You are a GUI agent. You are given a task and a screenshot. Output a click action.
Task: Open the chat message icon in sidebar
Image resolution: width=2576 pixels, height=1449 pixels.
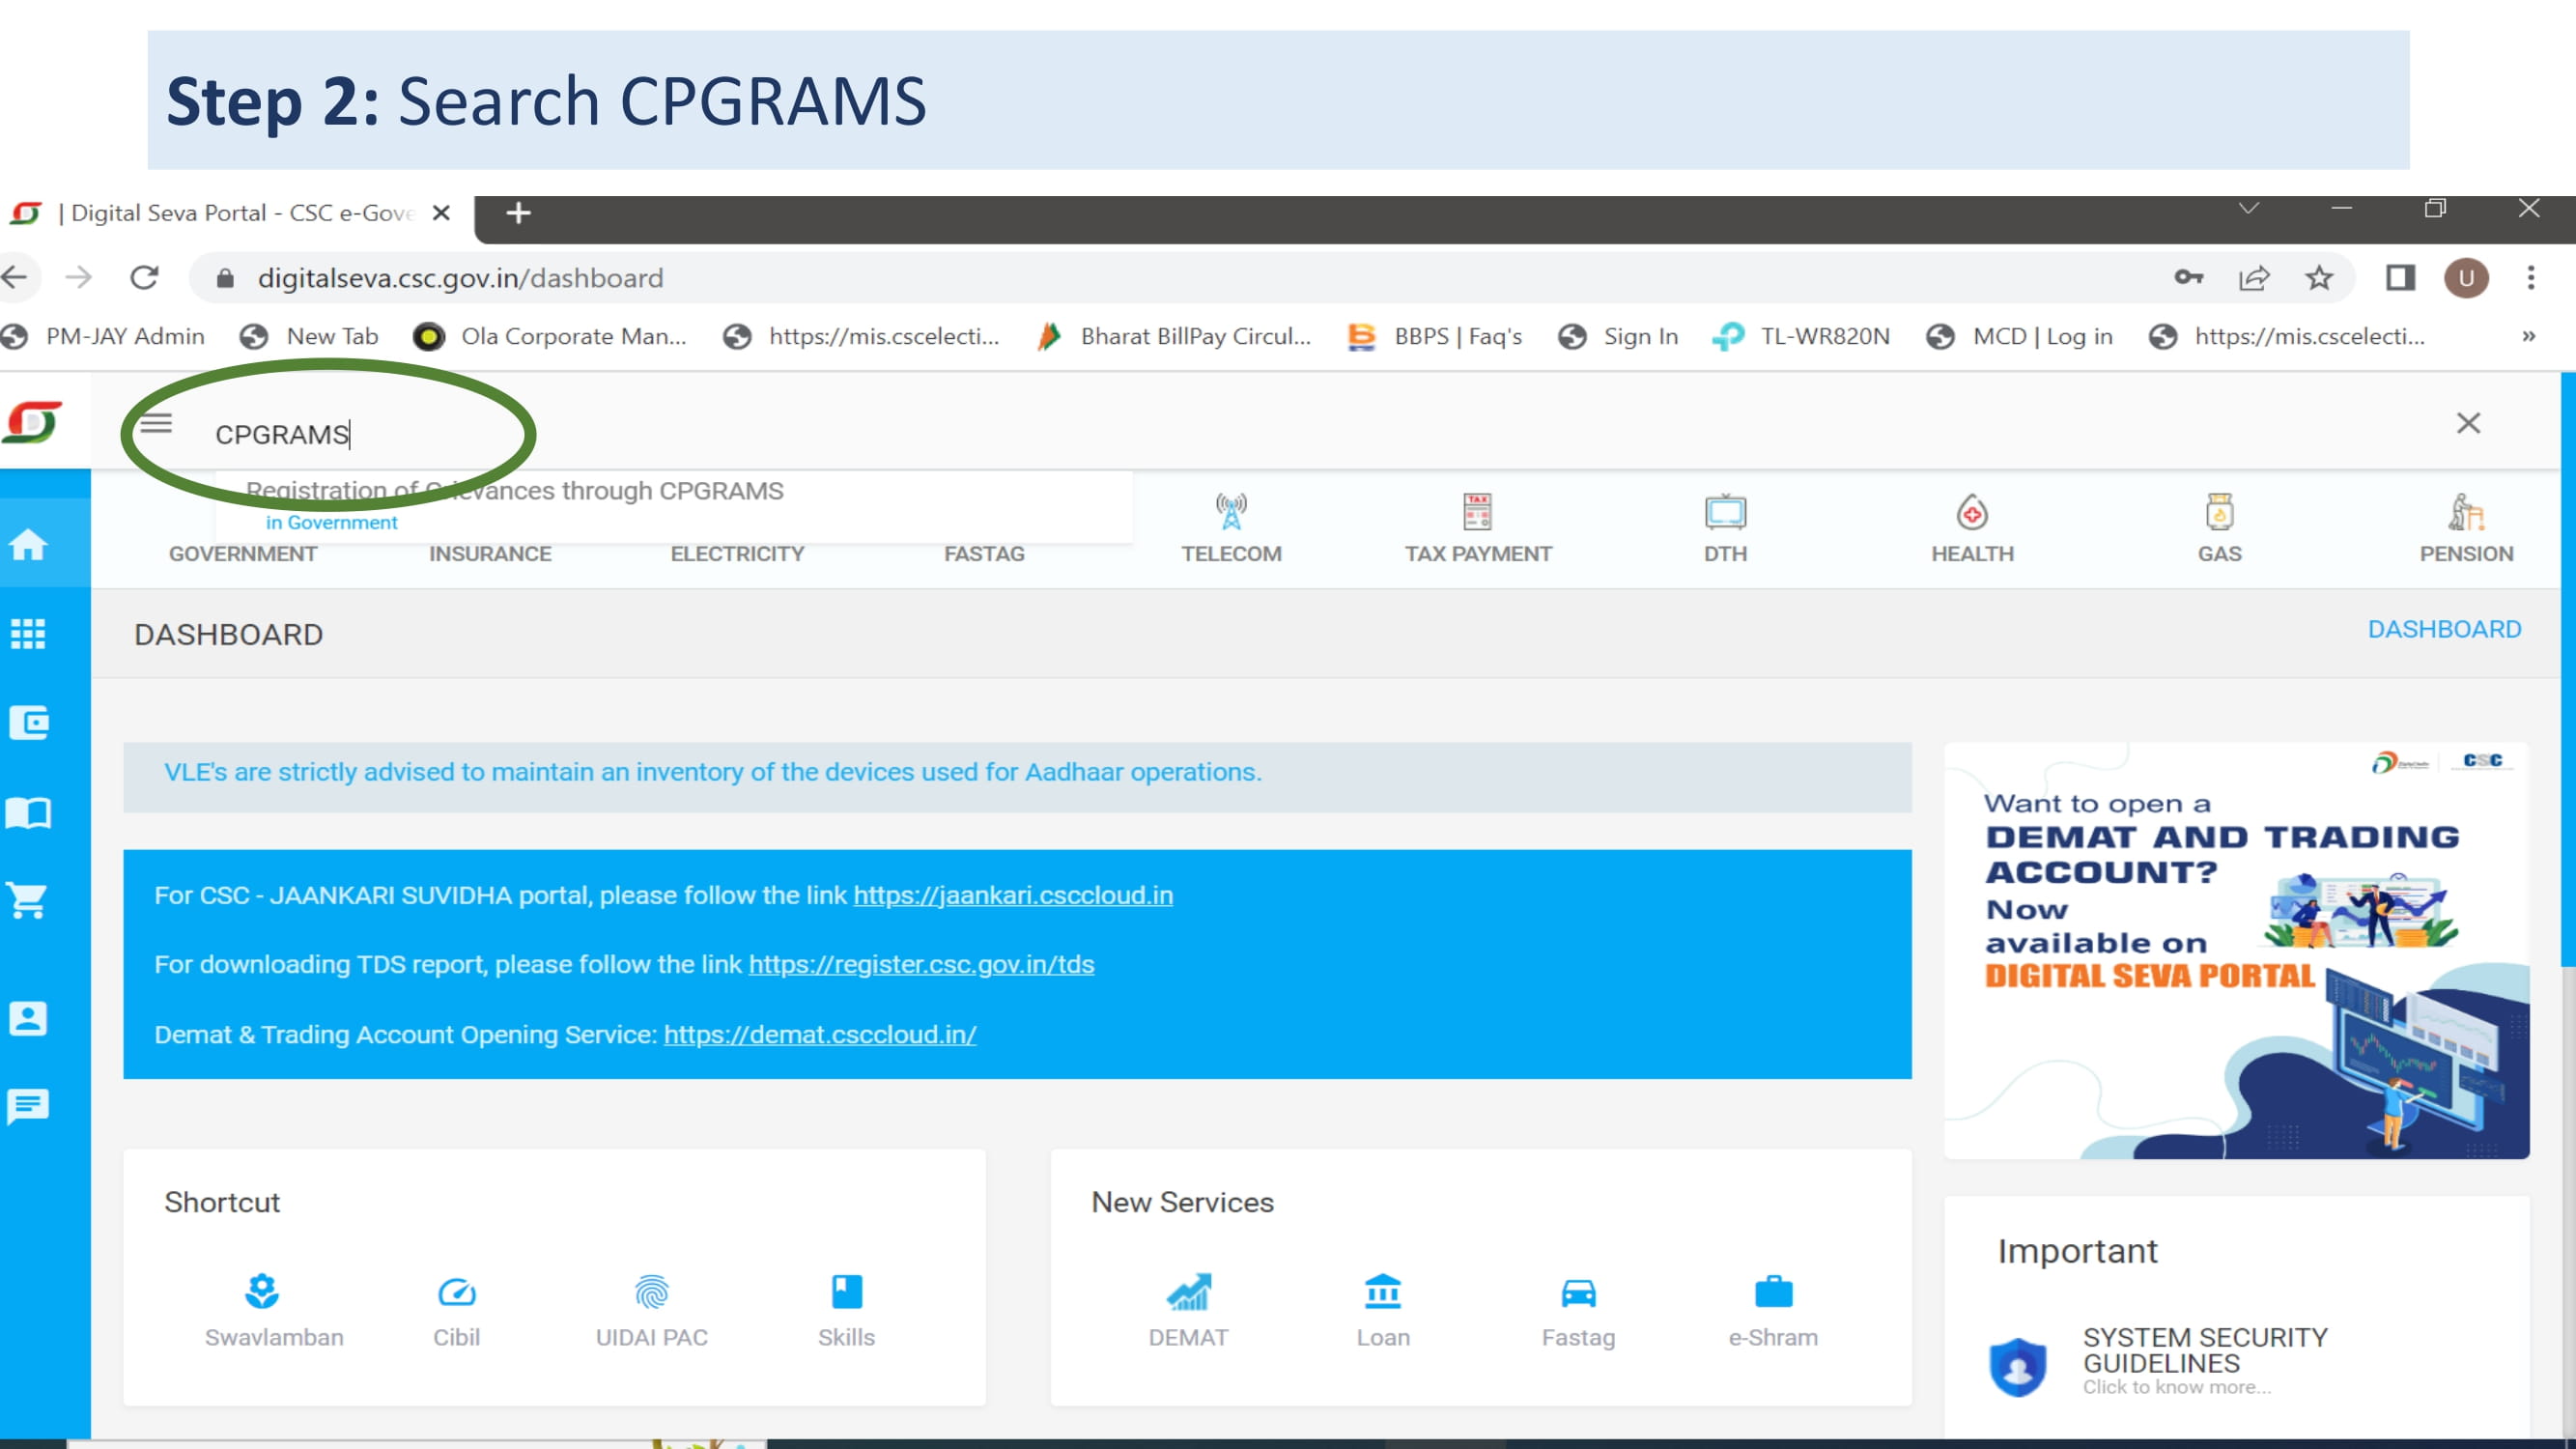[28, 1106]
